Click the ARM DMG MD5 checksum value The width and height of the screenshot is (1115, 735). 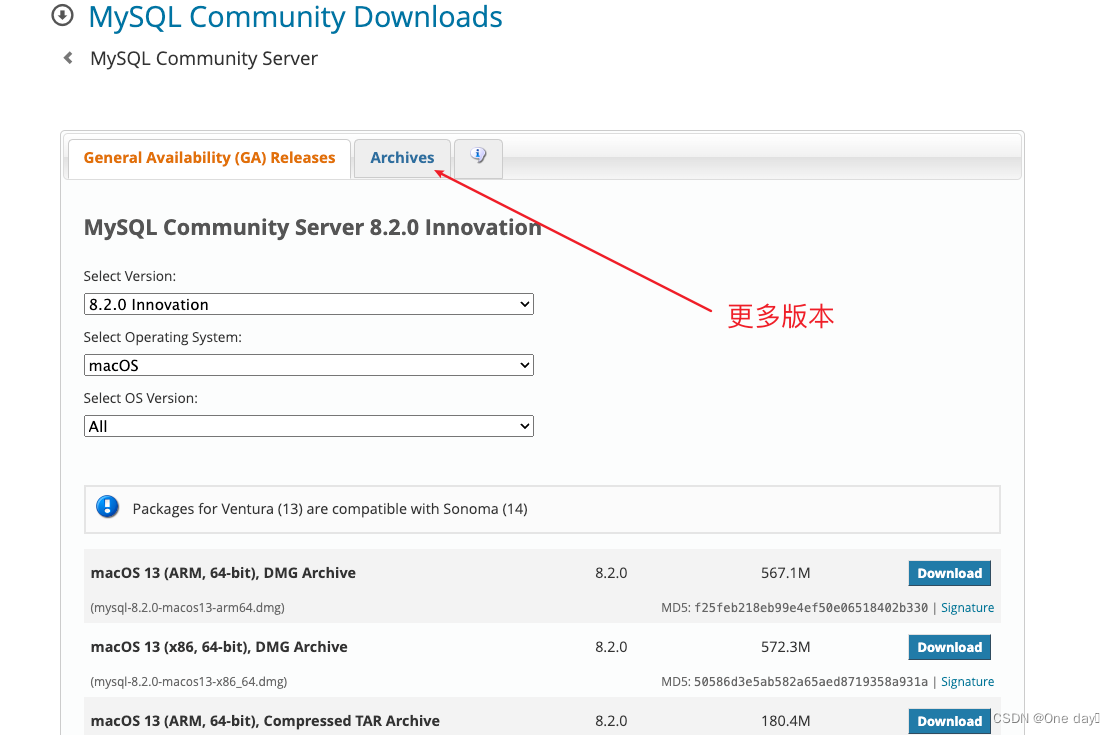[x=811, y=607]
